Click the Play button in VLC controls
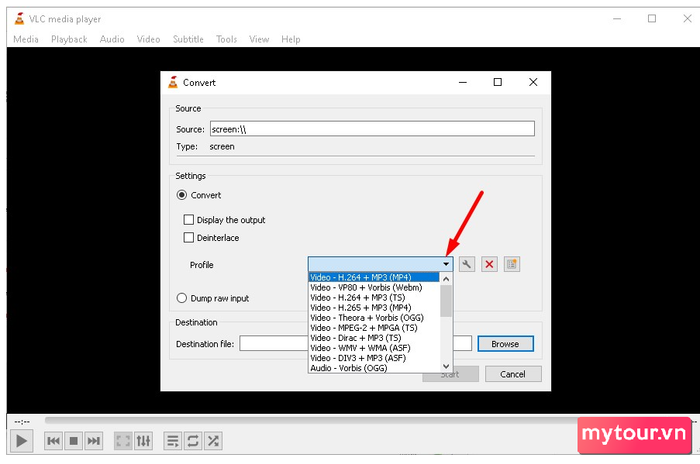700x464 pixels. pyautogui.click(x=22, y=440)
